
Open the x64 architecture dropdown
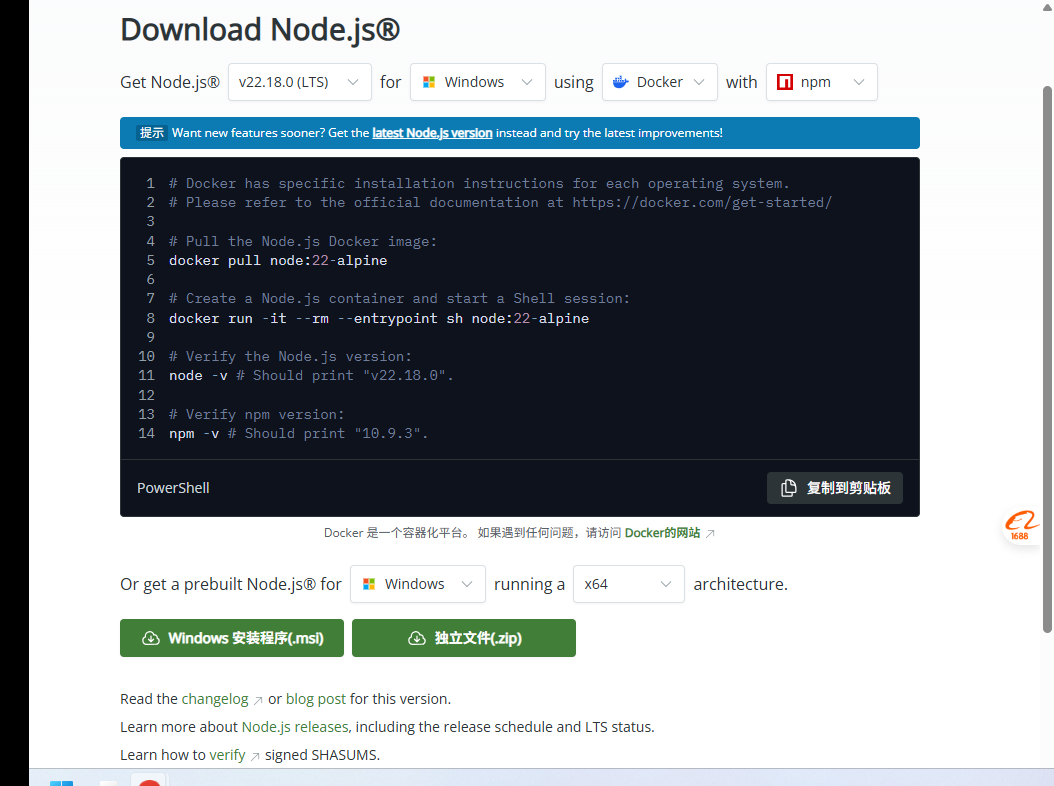(629, 584)
